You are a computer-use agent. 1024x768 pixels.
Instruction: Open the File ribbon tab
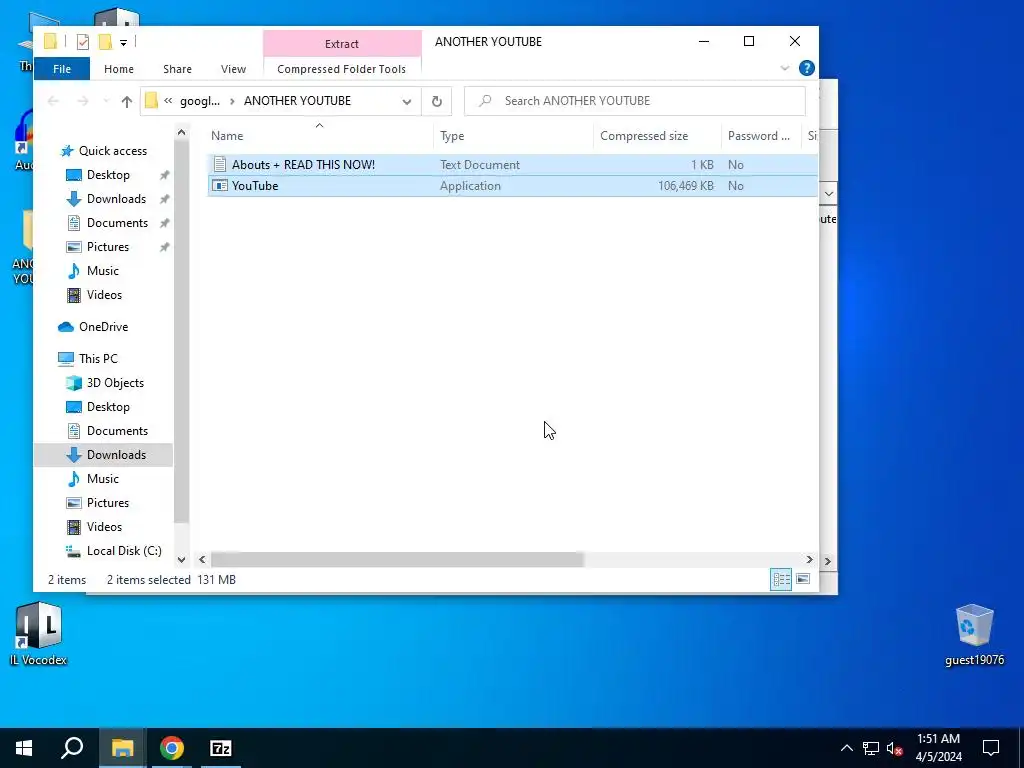coord(62,69)
